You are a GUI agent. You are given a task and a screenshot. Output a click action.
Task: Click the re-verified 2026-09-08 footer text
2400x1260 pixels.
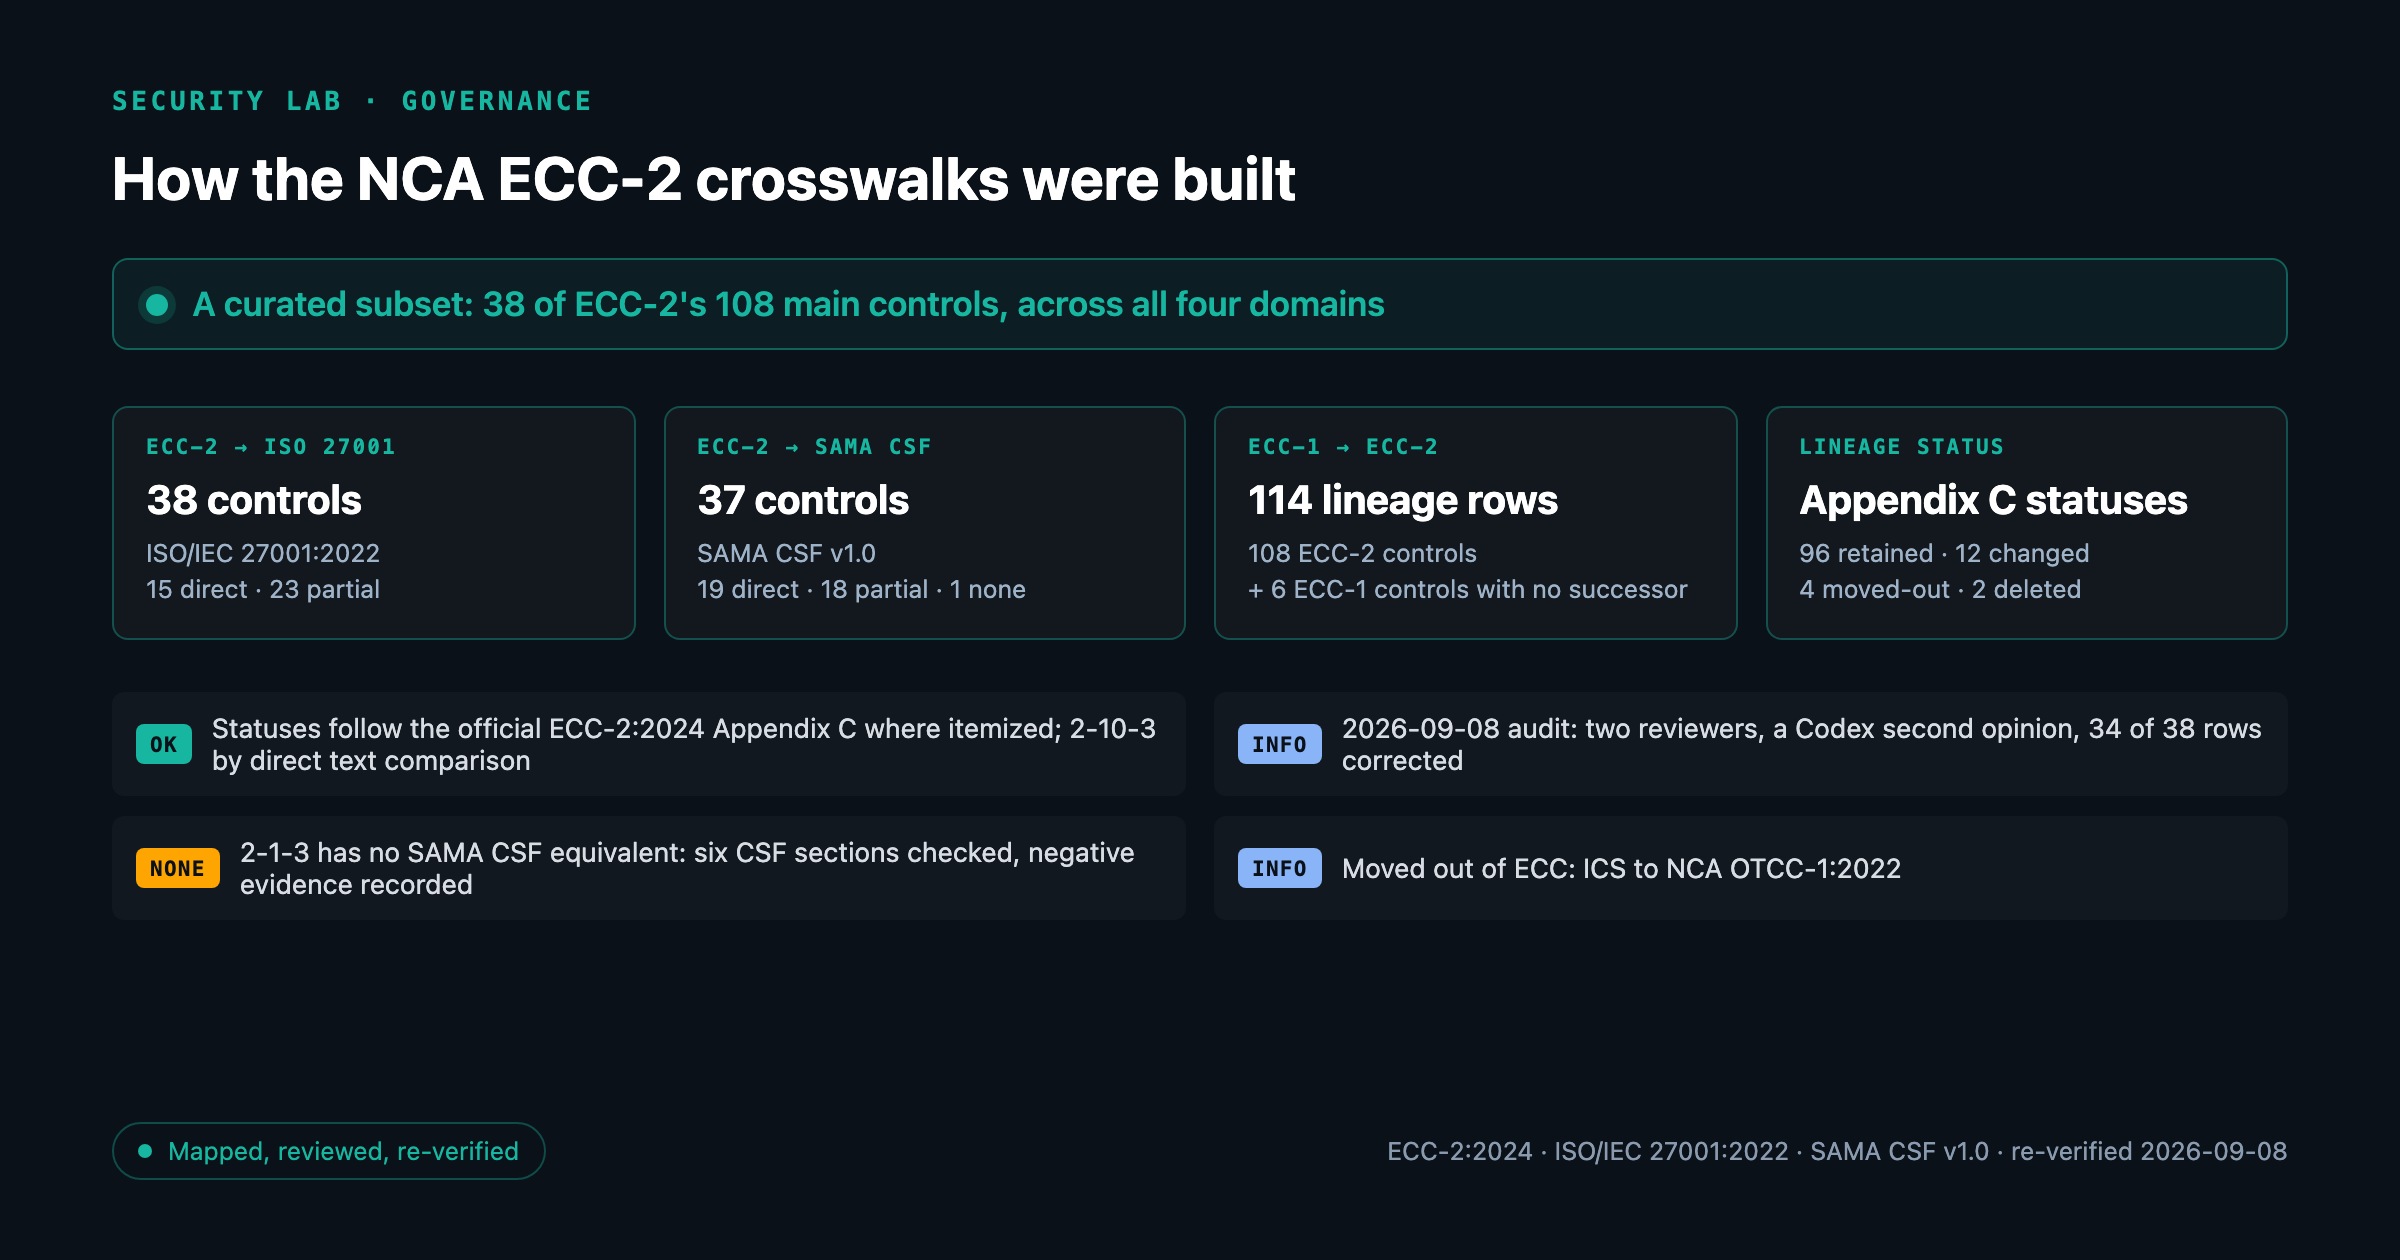[x=2149, y=1151]
